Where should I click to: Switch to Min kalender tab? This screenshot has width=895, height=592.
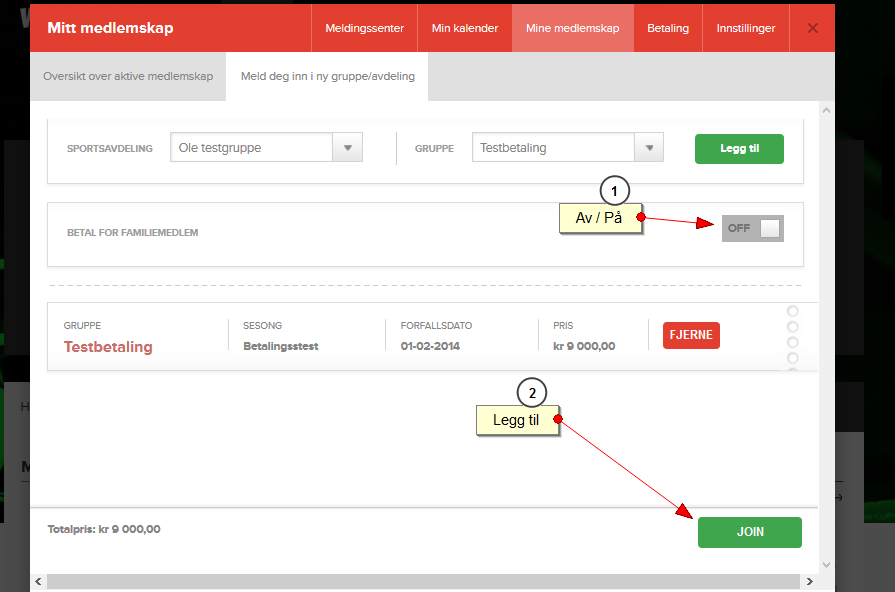coord(465,28)
